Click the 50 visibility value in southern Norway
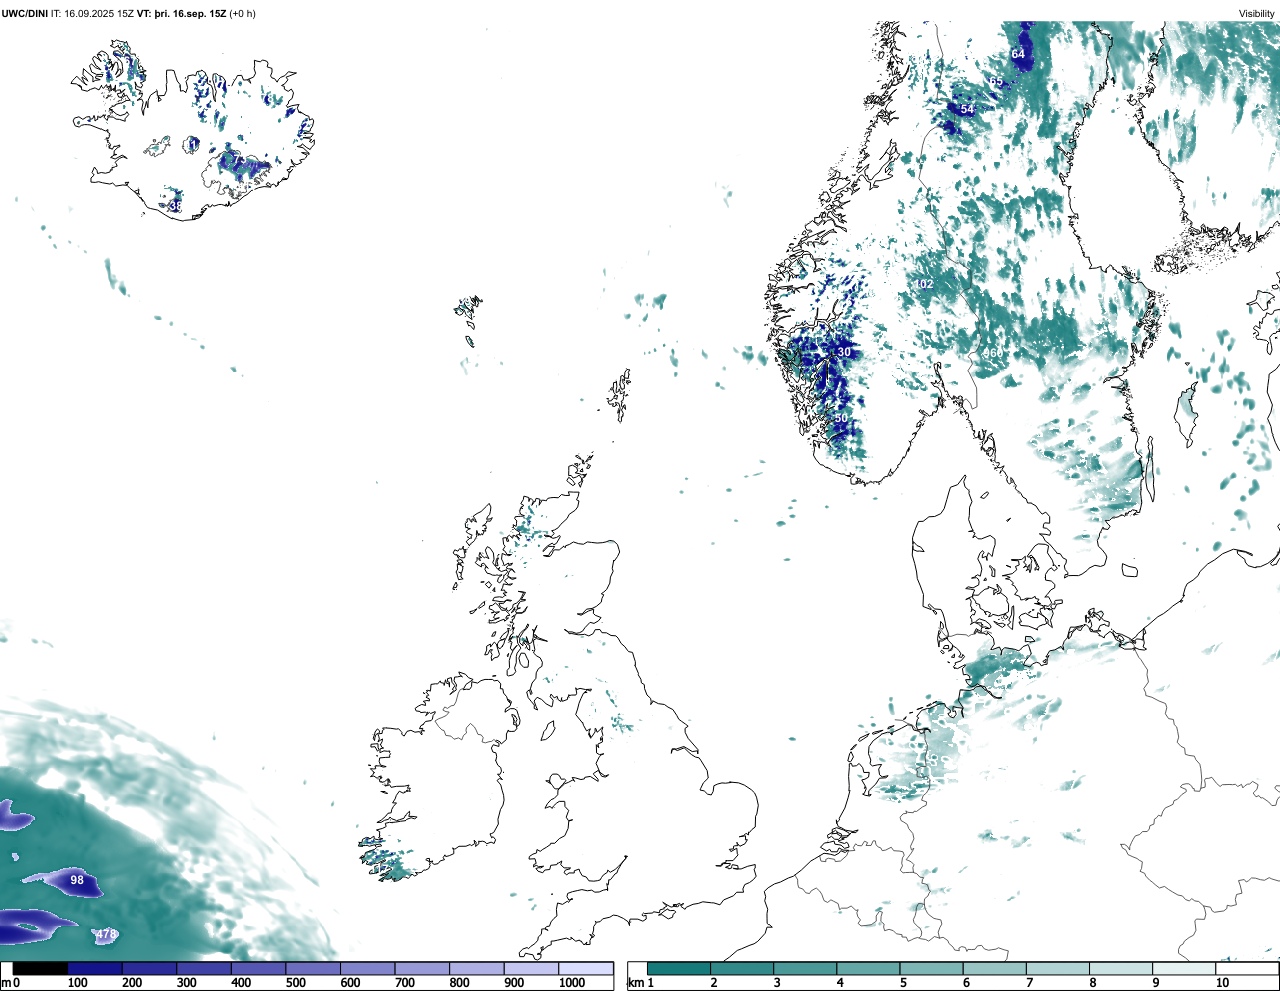The width and height of the screenshot is (1280, 991). click(841, 418)
